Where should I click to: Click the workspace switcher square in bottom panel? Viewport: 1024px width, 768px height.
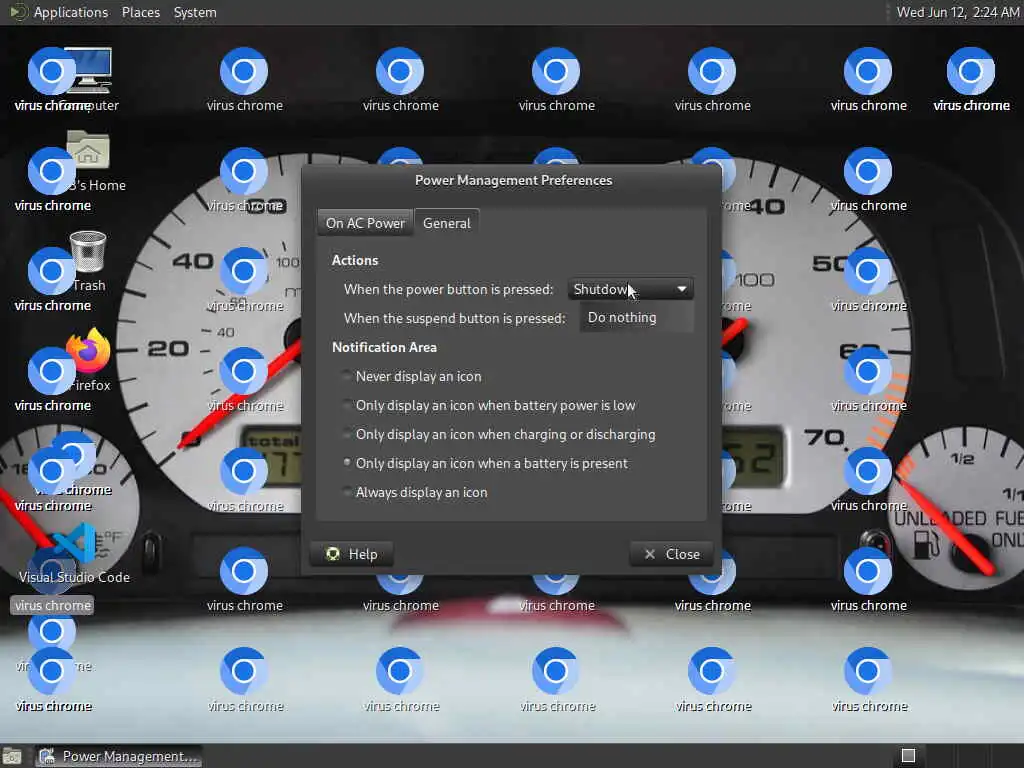pos(908,756)
